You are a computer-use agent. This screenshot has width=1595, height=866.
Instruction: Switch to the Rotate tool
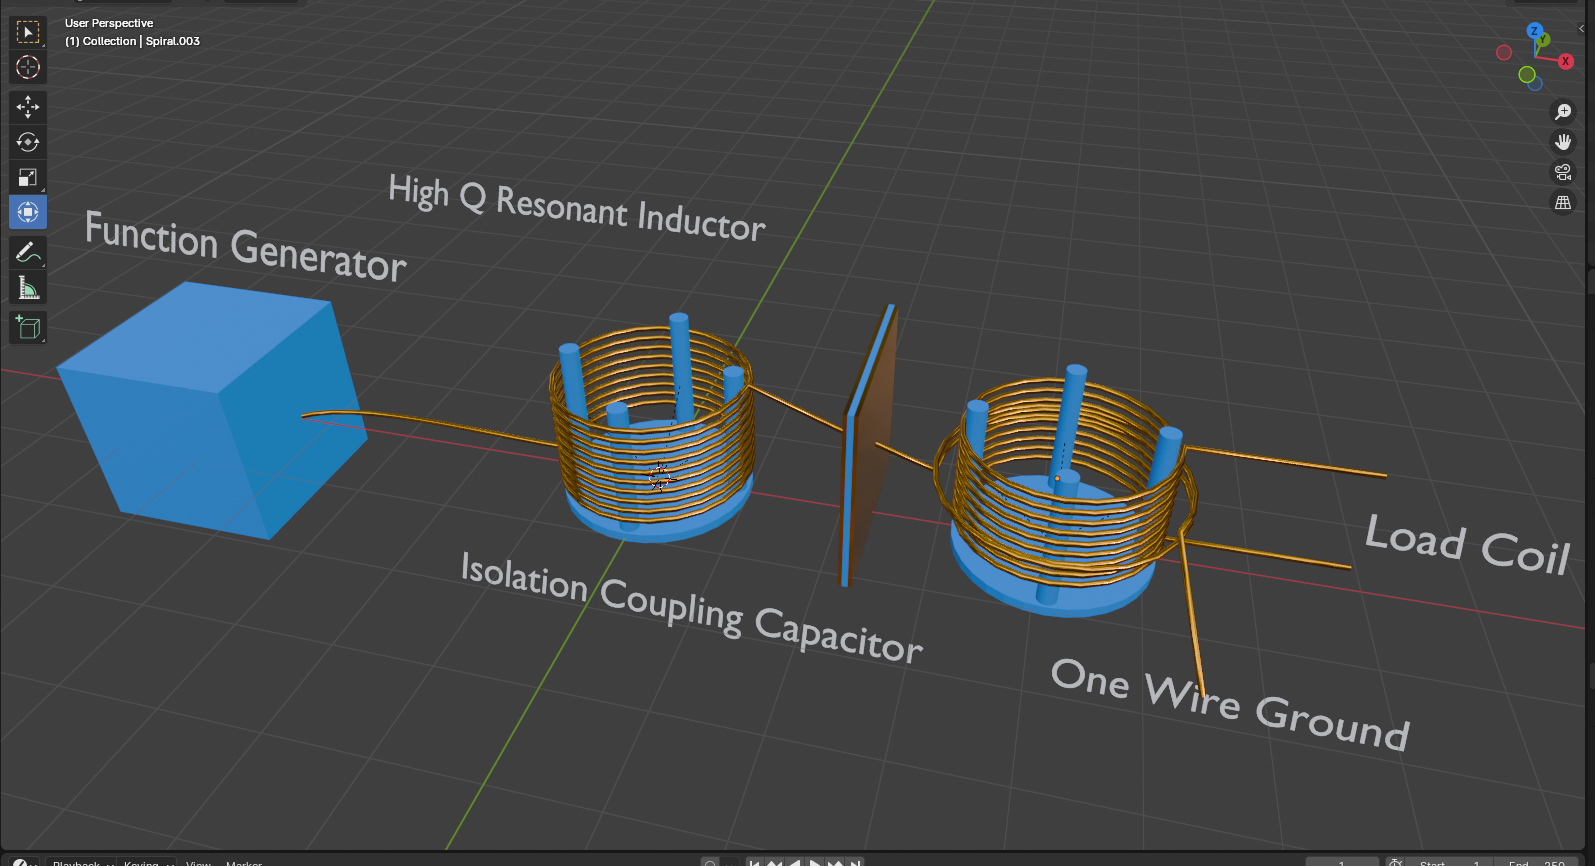(28, 142)
